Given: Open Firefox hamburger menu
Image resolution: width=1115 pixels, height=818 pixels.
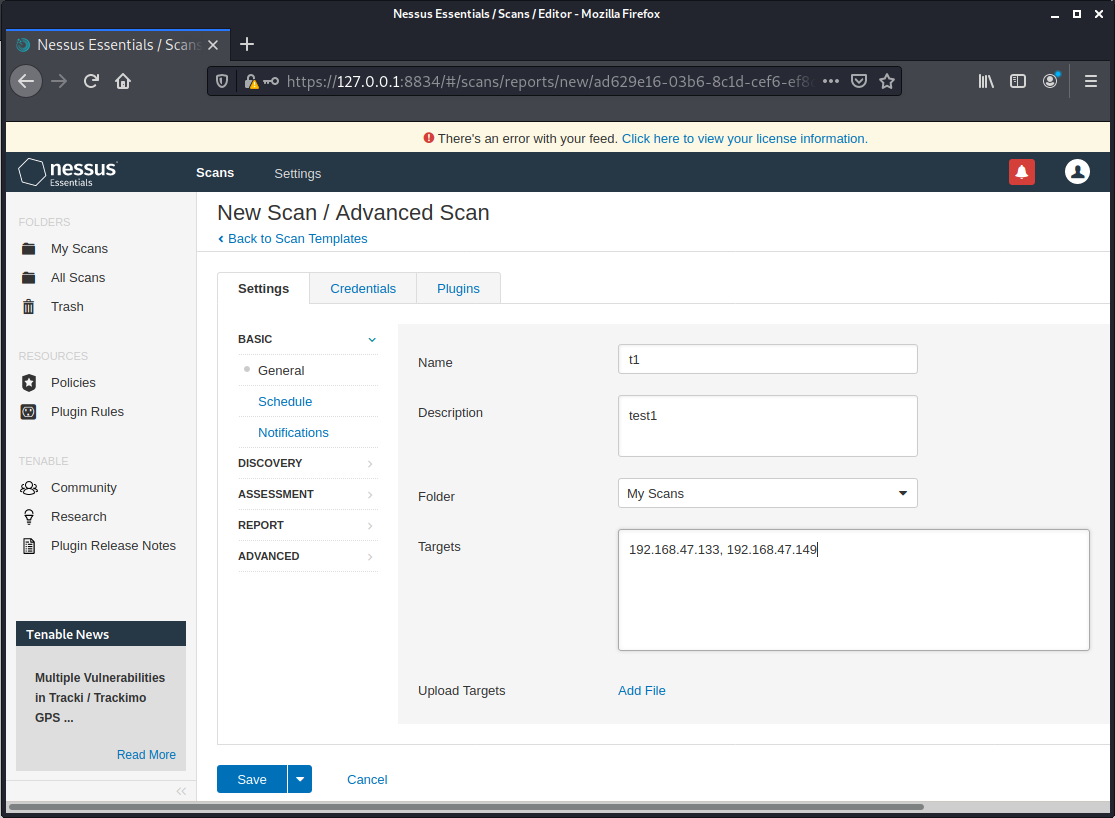Looking at the screenshot, I should pyautogui.click(x=1090, y=81).
